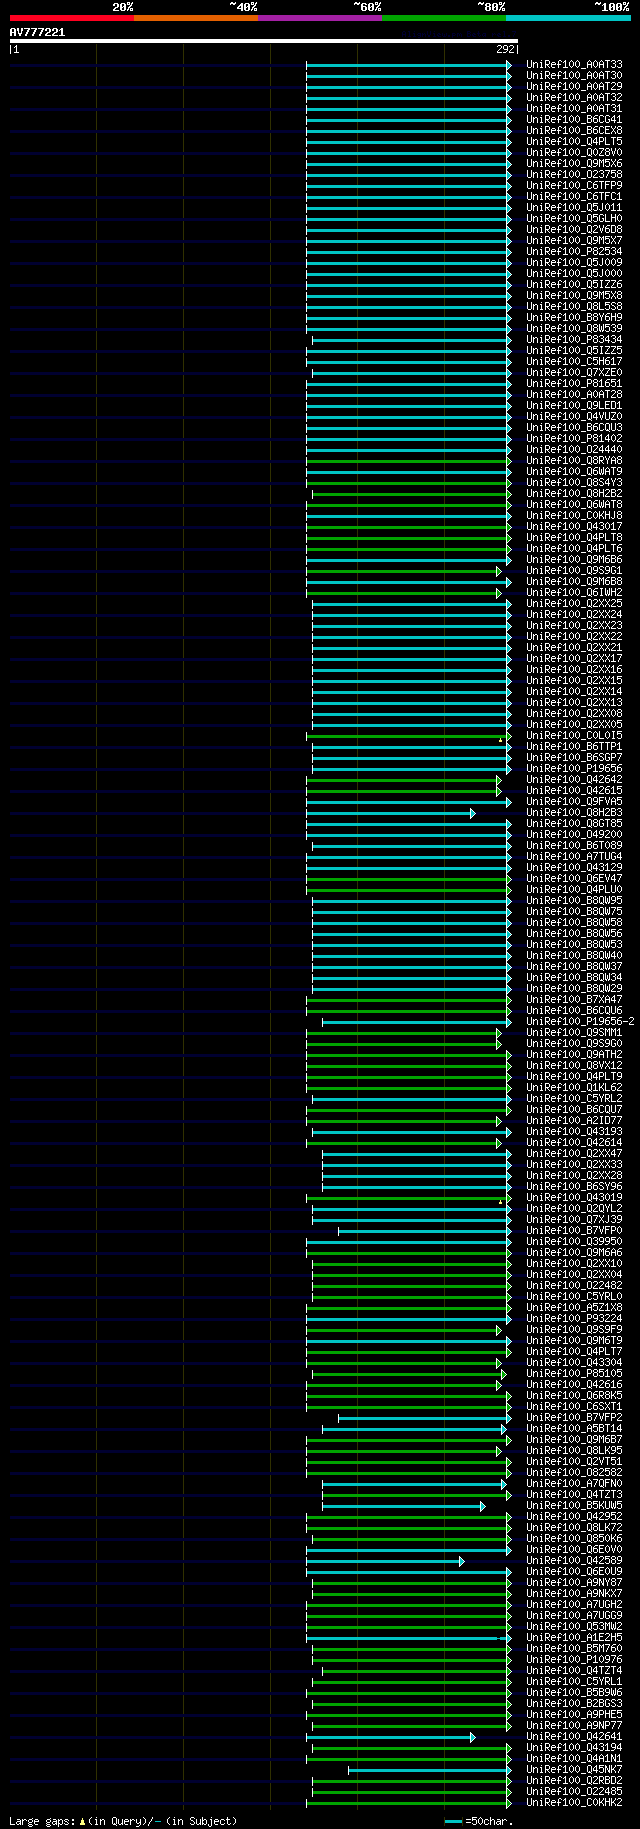Select the UniRef100_B8Y6H9 label
This screenshot has width=640, height=1829.
click(574, 318)
